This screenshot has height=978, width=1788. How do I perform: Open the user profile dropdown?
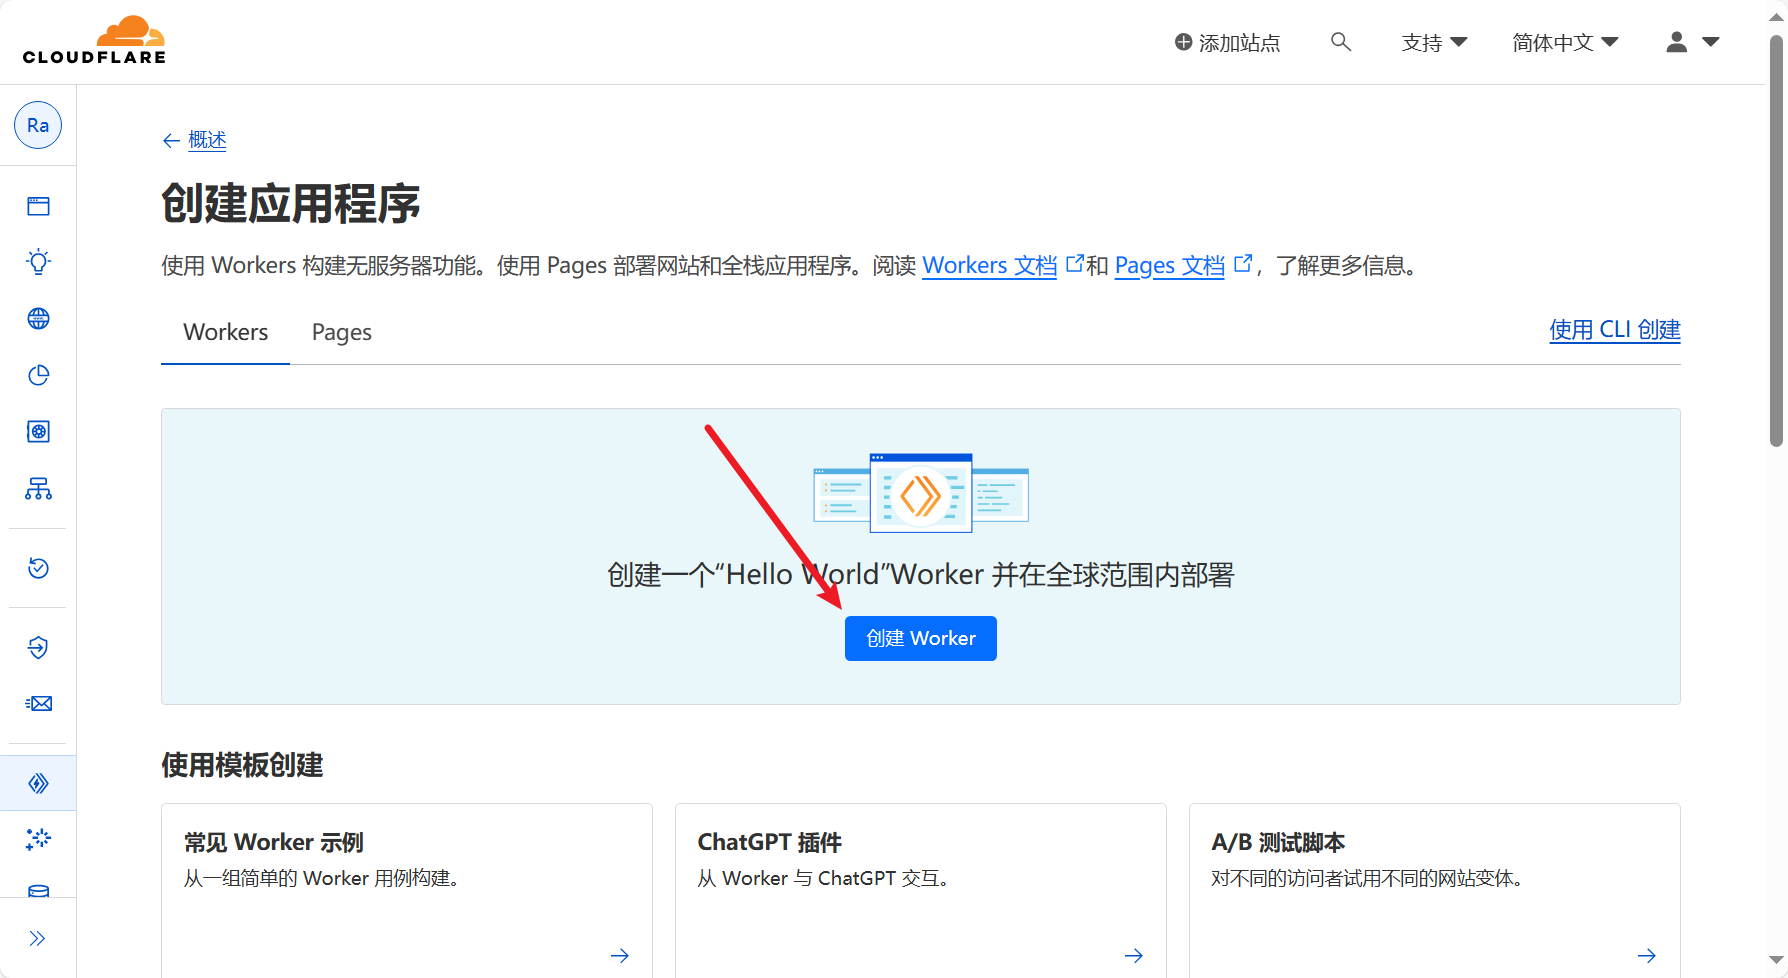coord(1692,42)
